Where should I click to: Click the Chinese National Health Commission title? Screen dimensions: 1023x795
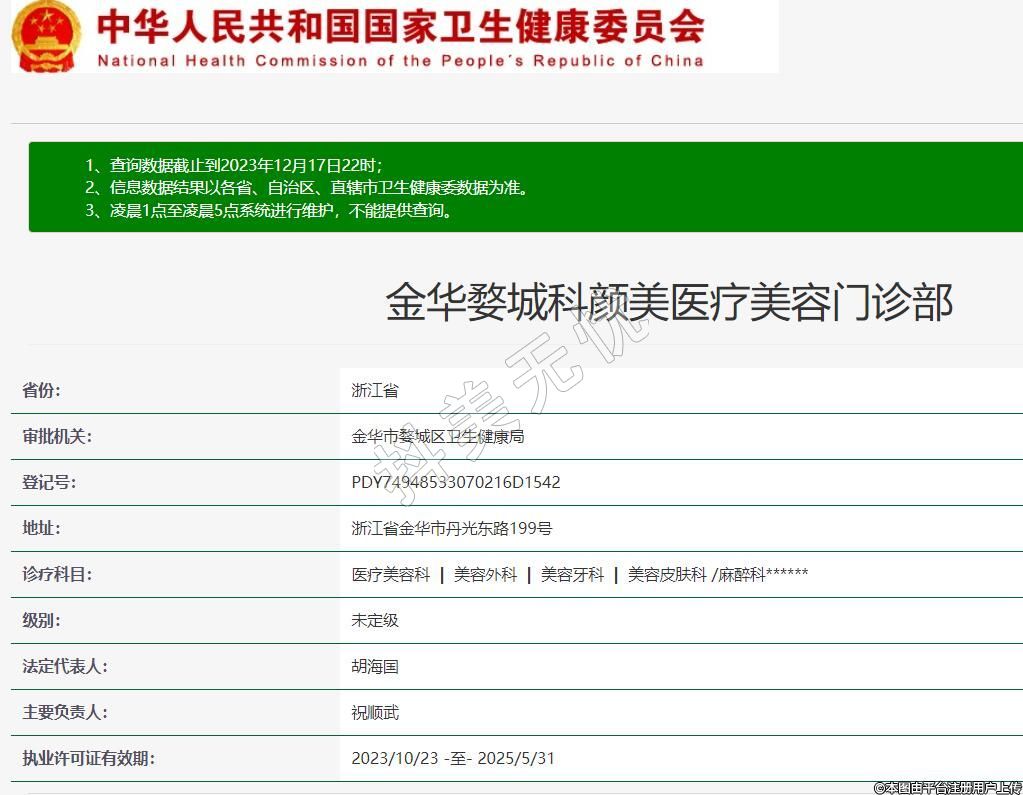(400, 25)
